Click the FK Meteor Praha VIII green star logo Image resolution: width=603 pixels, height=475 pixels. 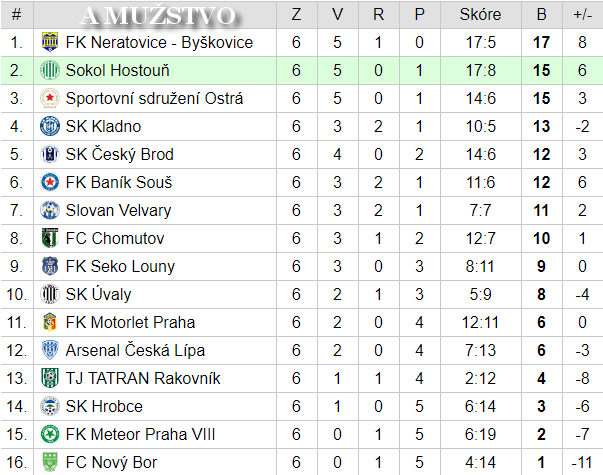coord(50,434)
